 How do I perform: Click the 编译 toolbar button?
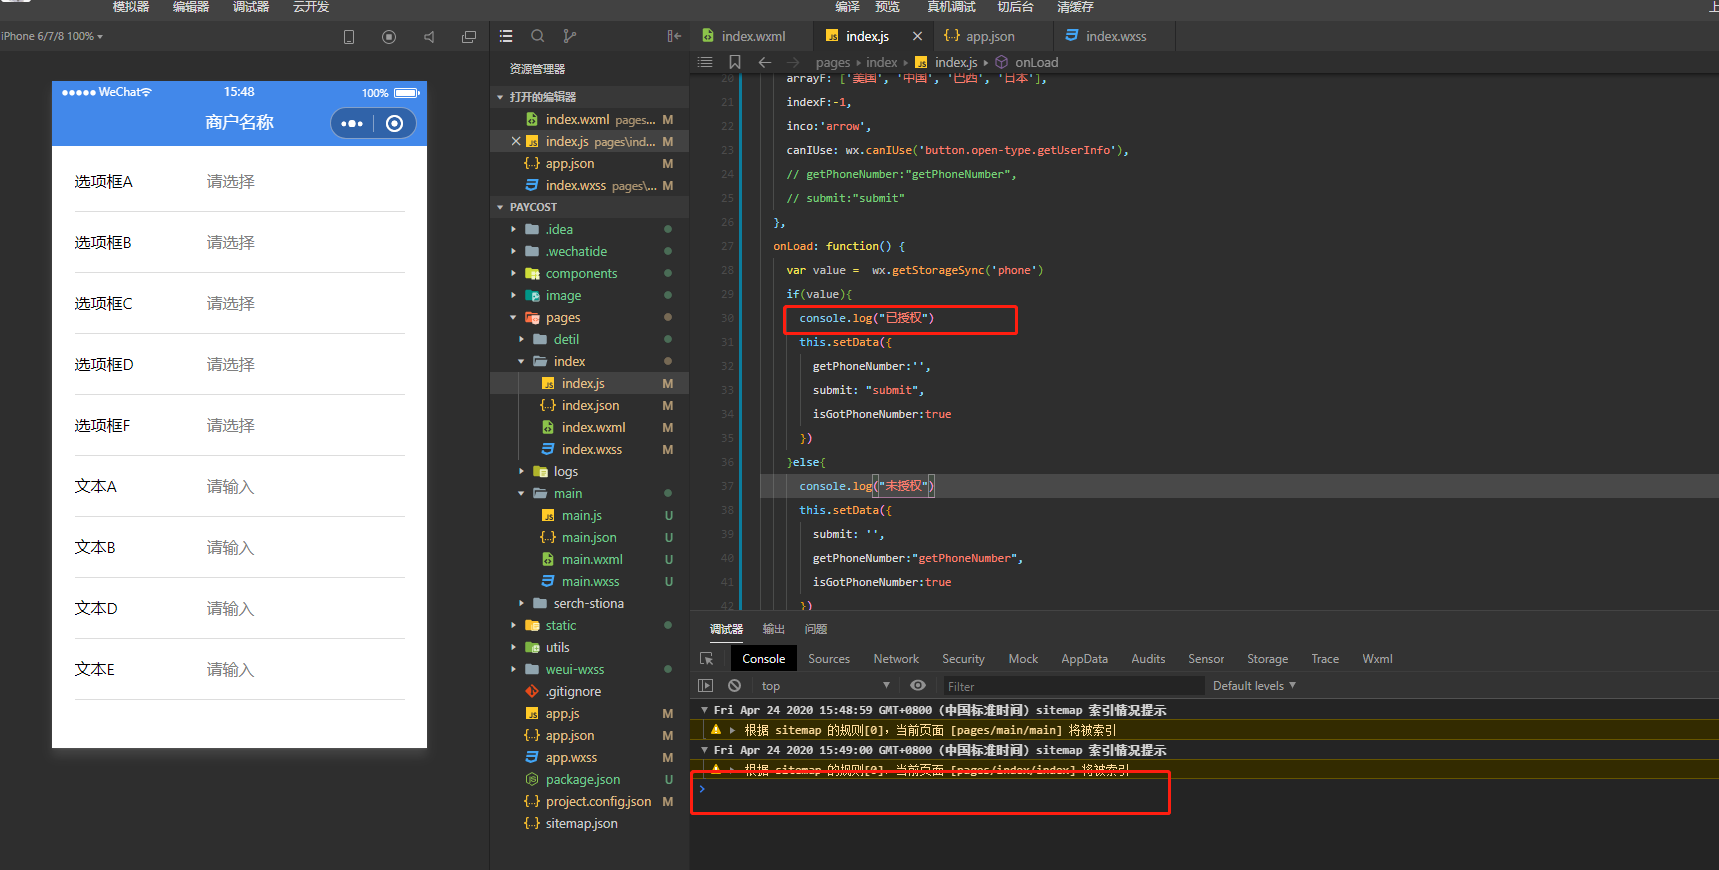[x=848, y=7]
